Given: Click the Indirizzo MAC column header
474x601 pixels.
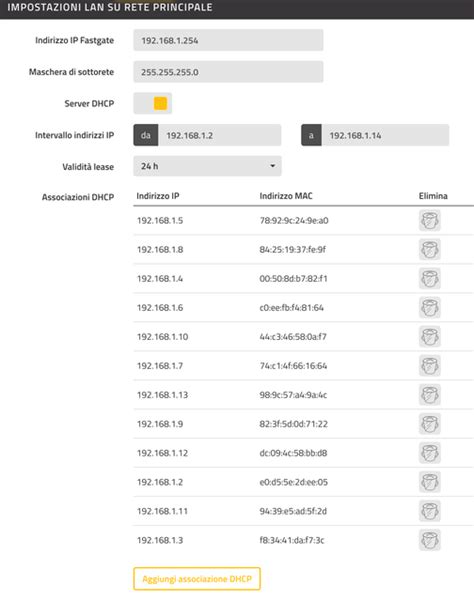Looking at the screenshot, I should coord(286,196).
